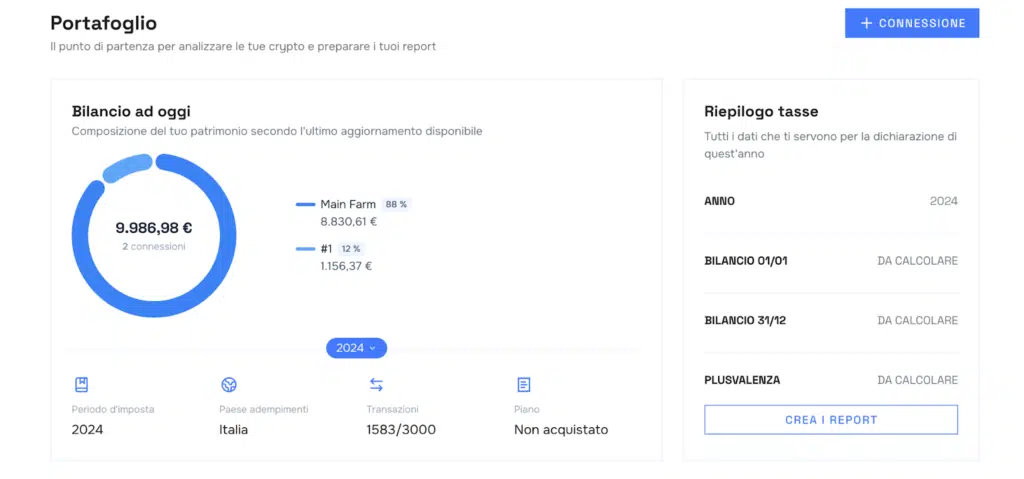Click the Main Farm legend line marker
The width and height of the screenshot is (1024, 479).
[x=305, y=205]
